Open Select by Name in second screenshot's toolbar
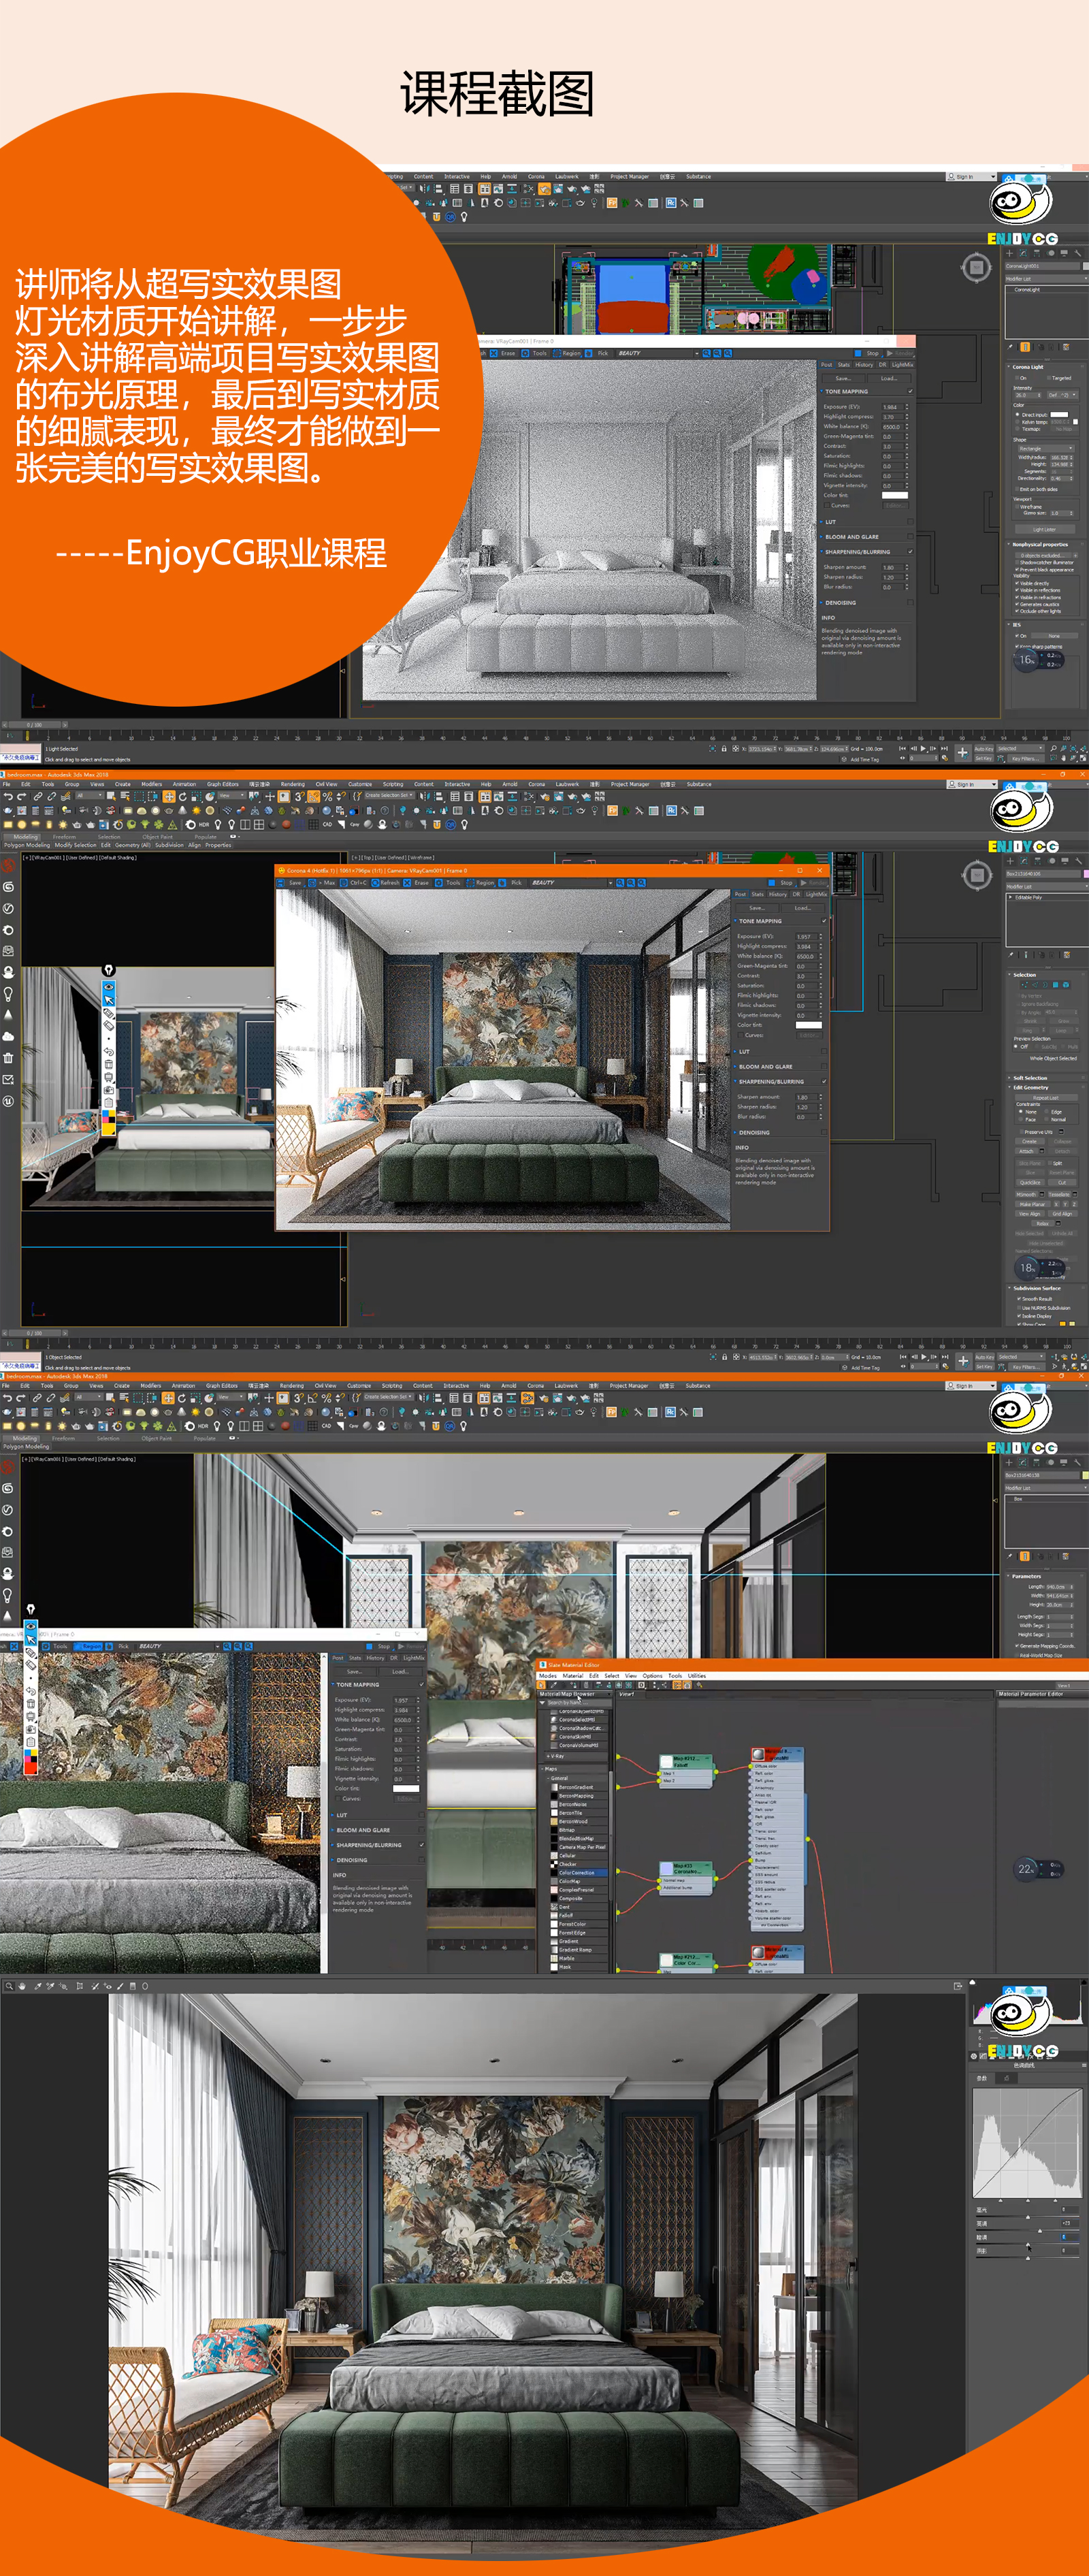Viewport: 1089px width, 2576px height. coord(125,797)
